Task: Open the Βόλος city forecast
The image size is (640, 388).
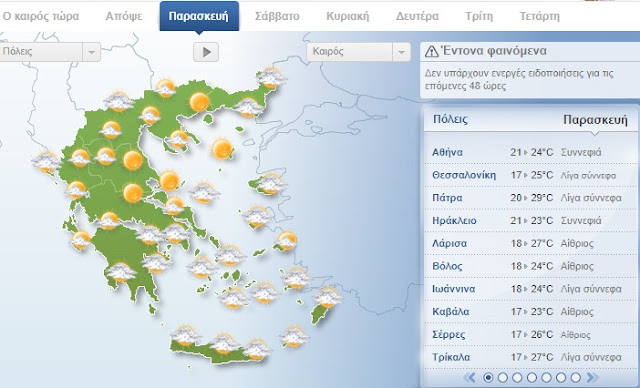Action: [x=447, y=266]
